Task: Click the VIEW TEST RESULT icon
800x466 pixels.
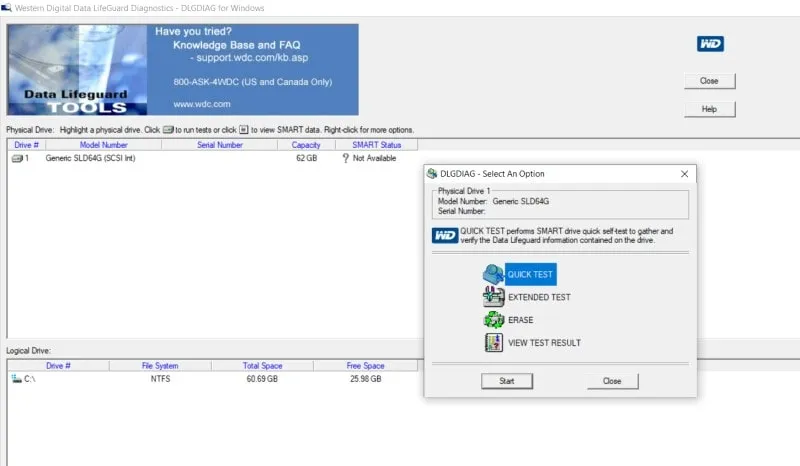Action: (x=493, y=342)
